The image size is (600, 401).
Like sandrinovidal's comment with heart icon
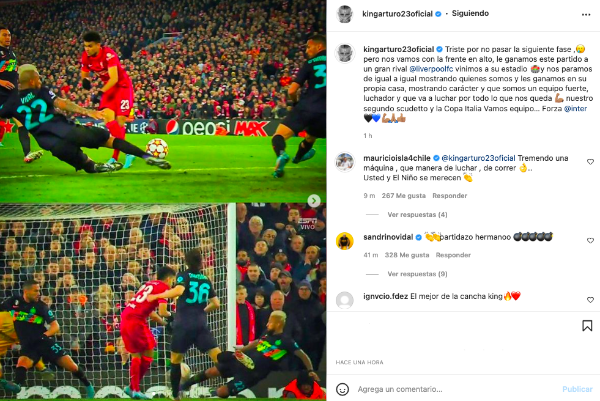coord(590,240)
